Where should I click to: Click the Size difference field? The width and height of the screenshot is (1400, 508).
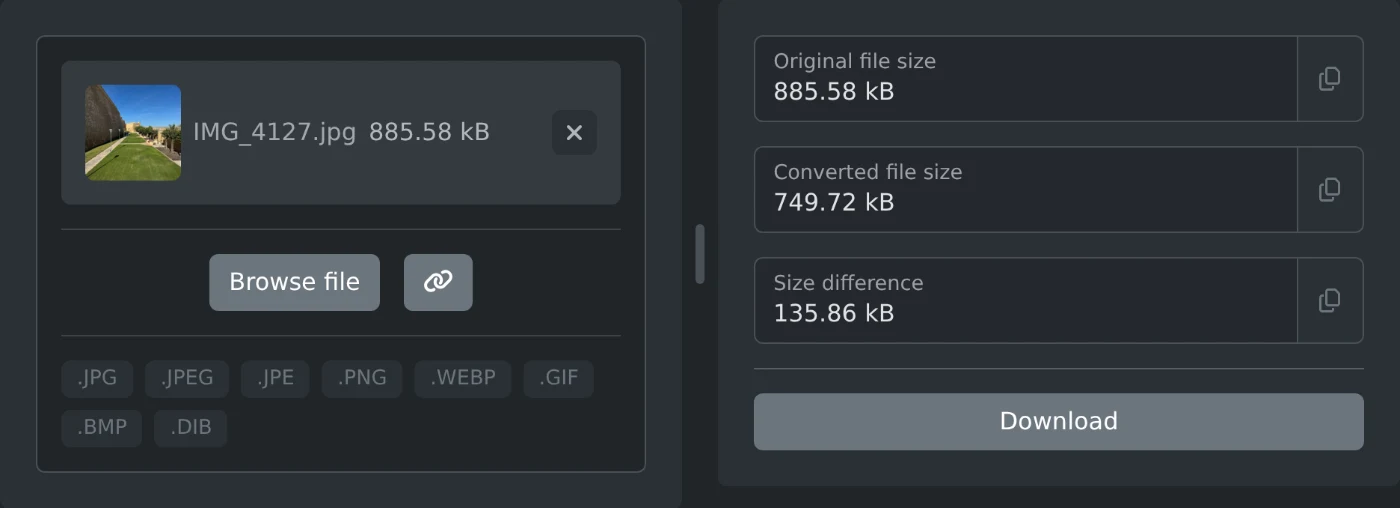[1026, 301]
